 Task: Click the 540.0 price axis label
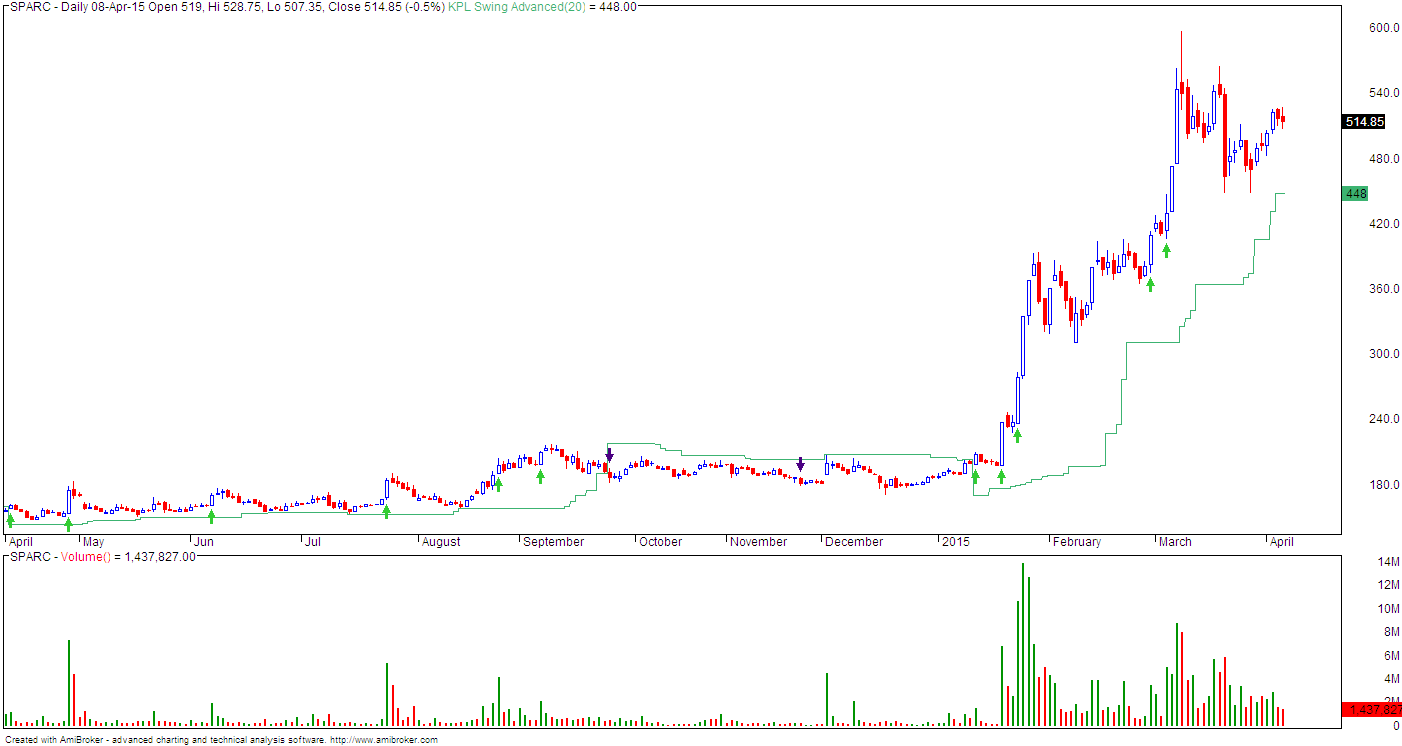pos(1382,93)
